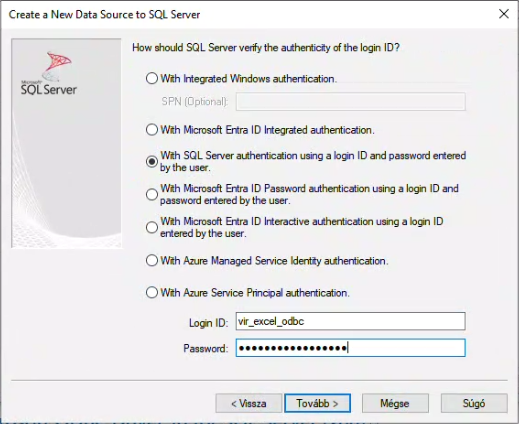519x424 pixels.
Task: Click the Password label
Action: click(206, 348)
